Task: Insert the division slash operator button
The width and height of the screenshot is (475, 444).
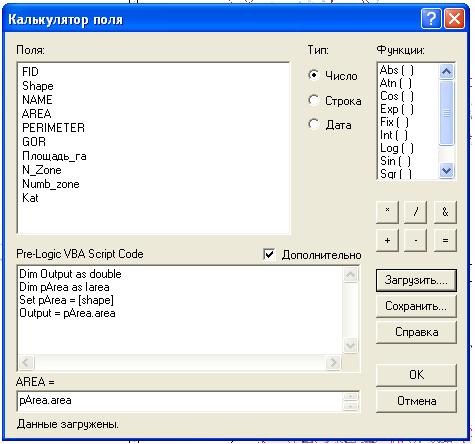Action: [x=415, y=212]
